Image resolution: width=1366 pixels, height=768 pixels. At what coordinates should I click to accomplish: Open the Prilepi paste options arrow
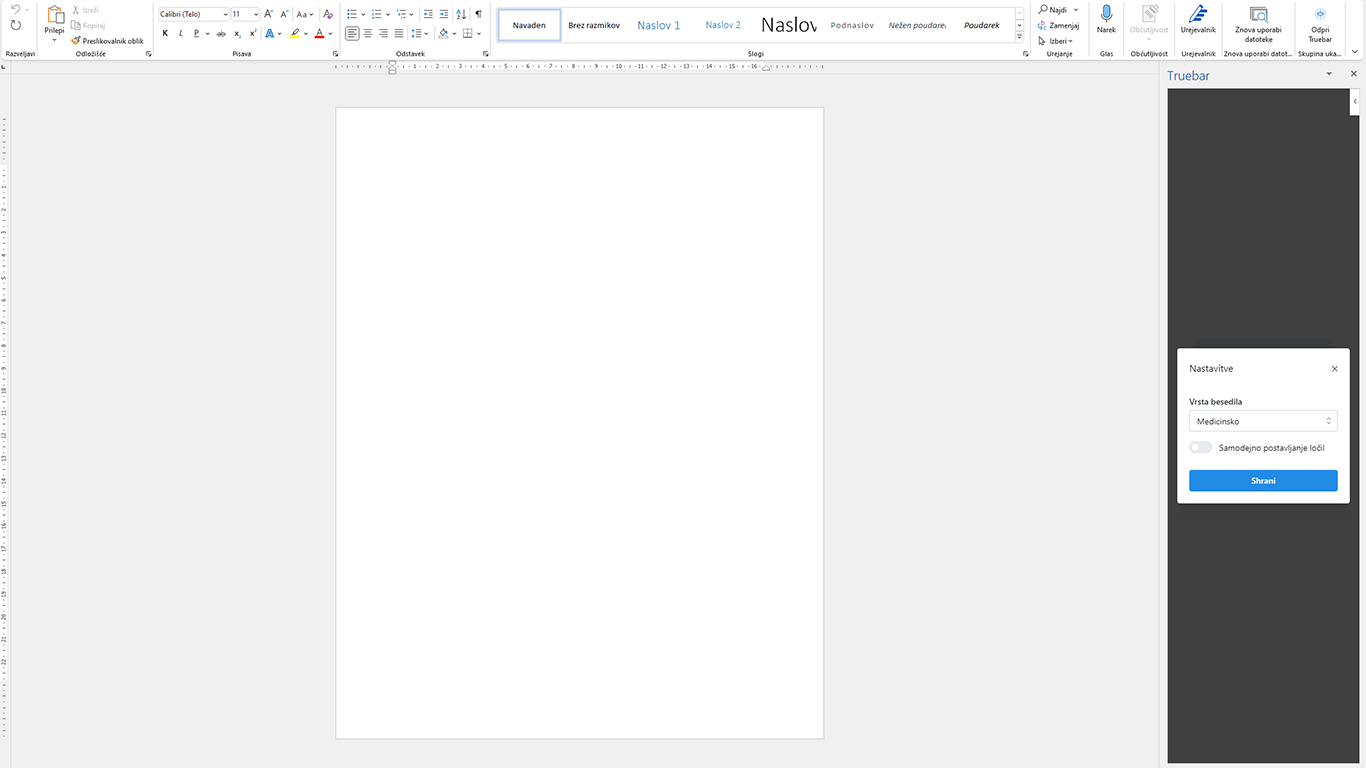(x=55, y=40)
